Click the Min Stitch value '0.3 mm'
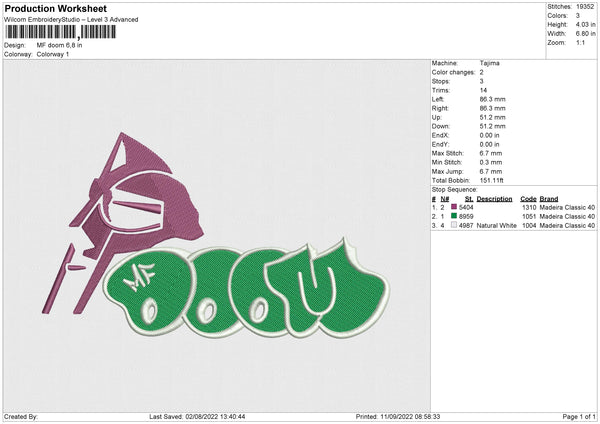Screen dimensions: 600x424 click(x=491, y=162)
